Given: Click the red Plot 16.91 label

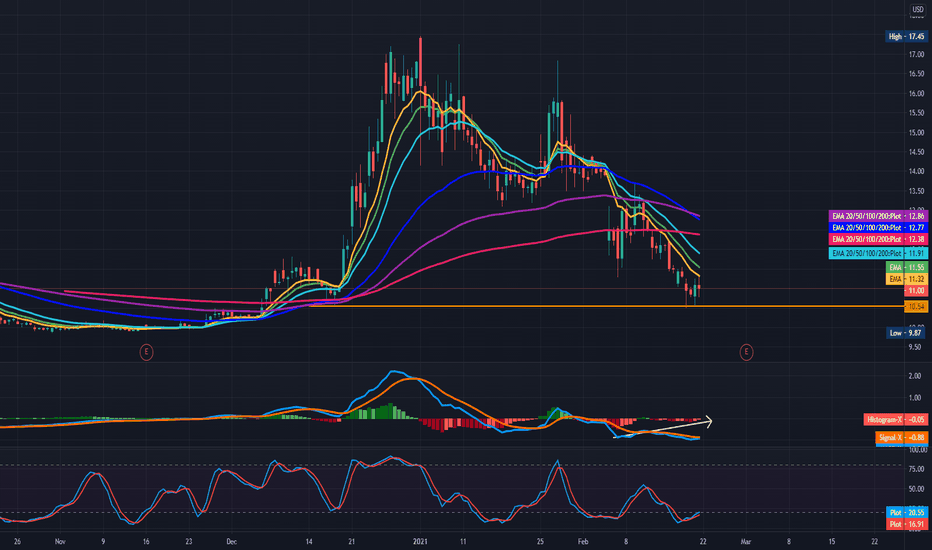Looking at the screenshot, I should click(906, 524).
